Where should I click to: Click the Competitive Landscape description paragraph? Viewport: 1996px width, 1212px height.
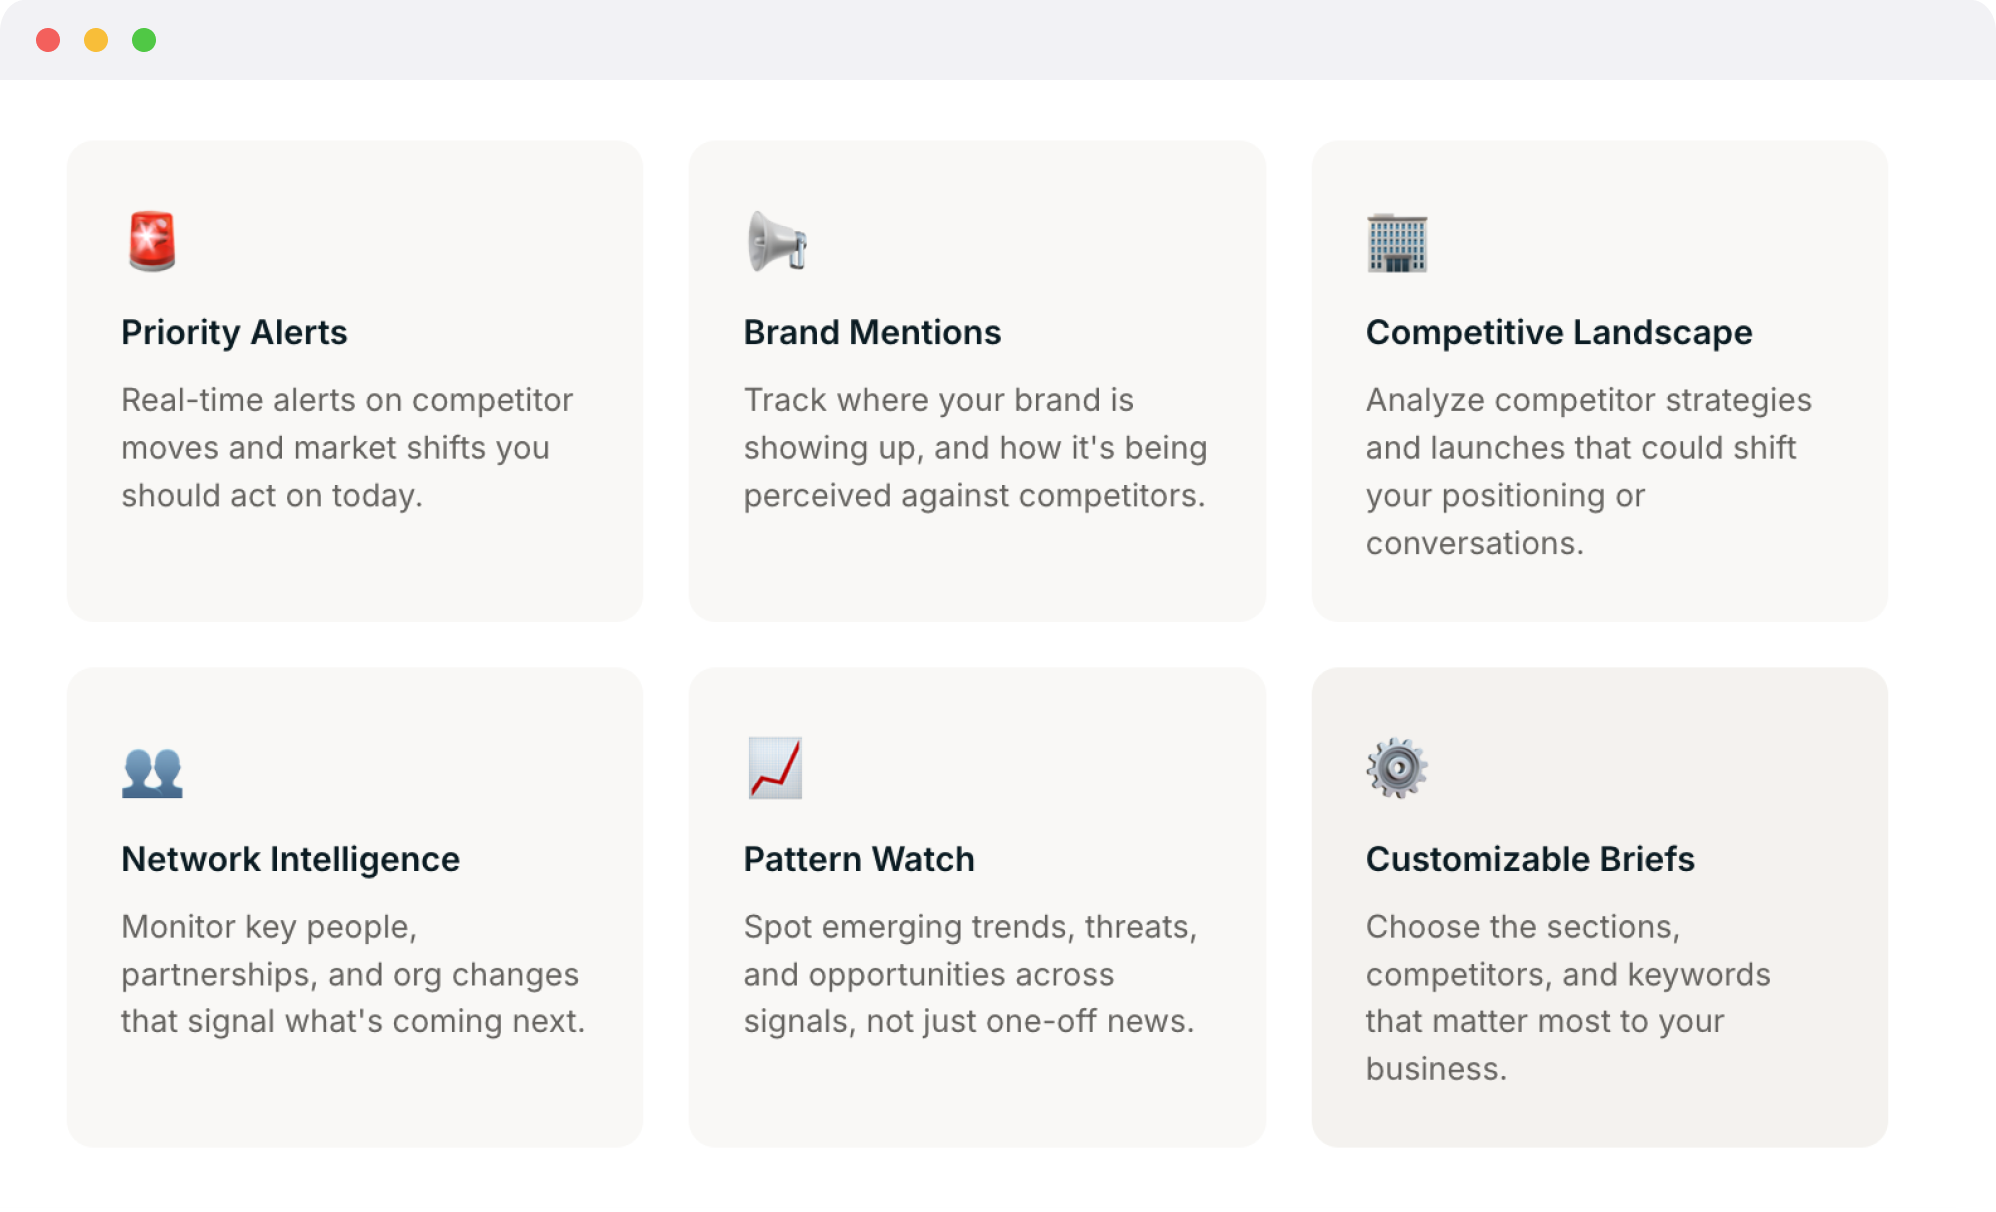tap(1589, 471)
